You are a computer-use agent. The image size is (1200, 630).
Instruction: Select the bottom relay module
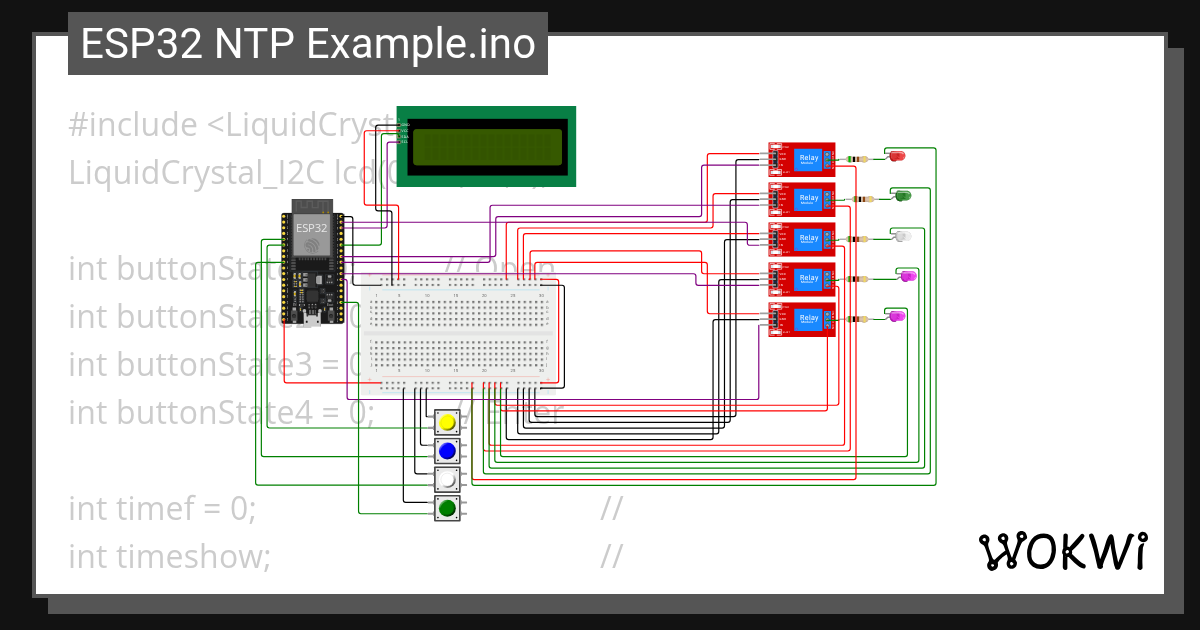click(802, 318)
